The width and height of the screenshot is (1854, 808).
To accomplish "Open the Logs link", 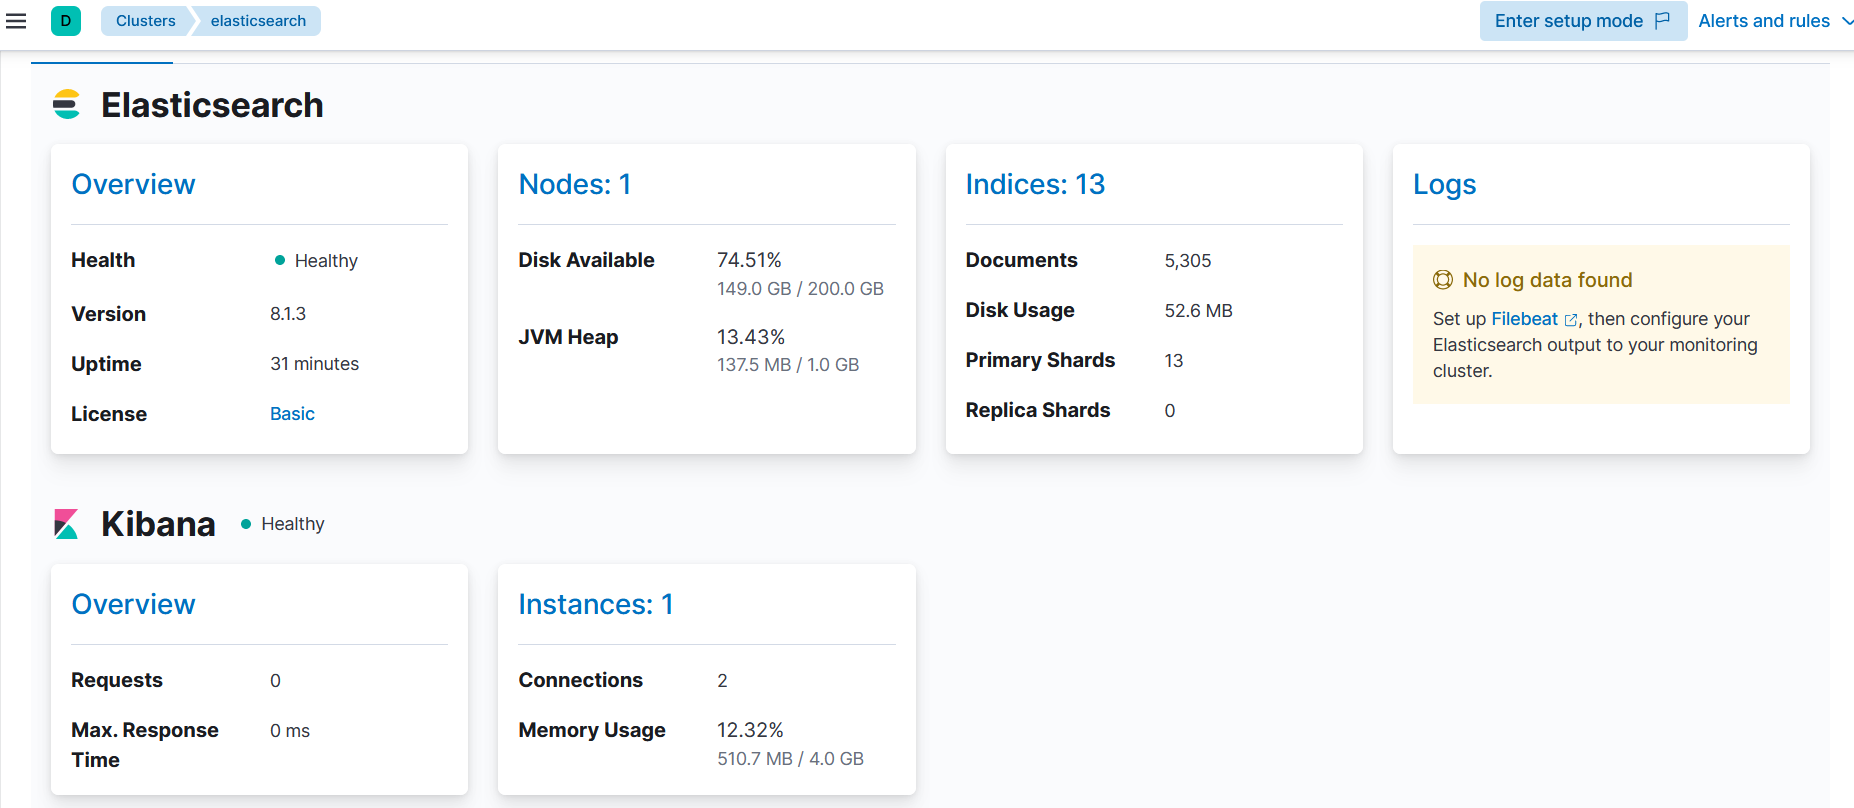I will pos(1444,184).
